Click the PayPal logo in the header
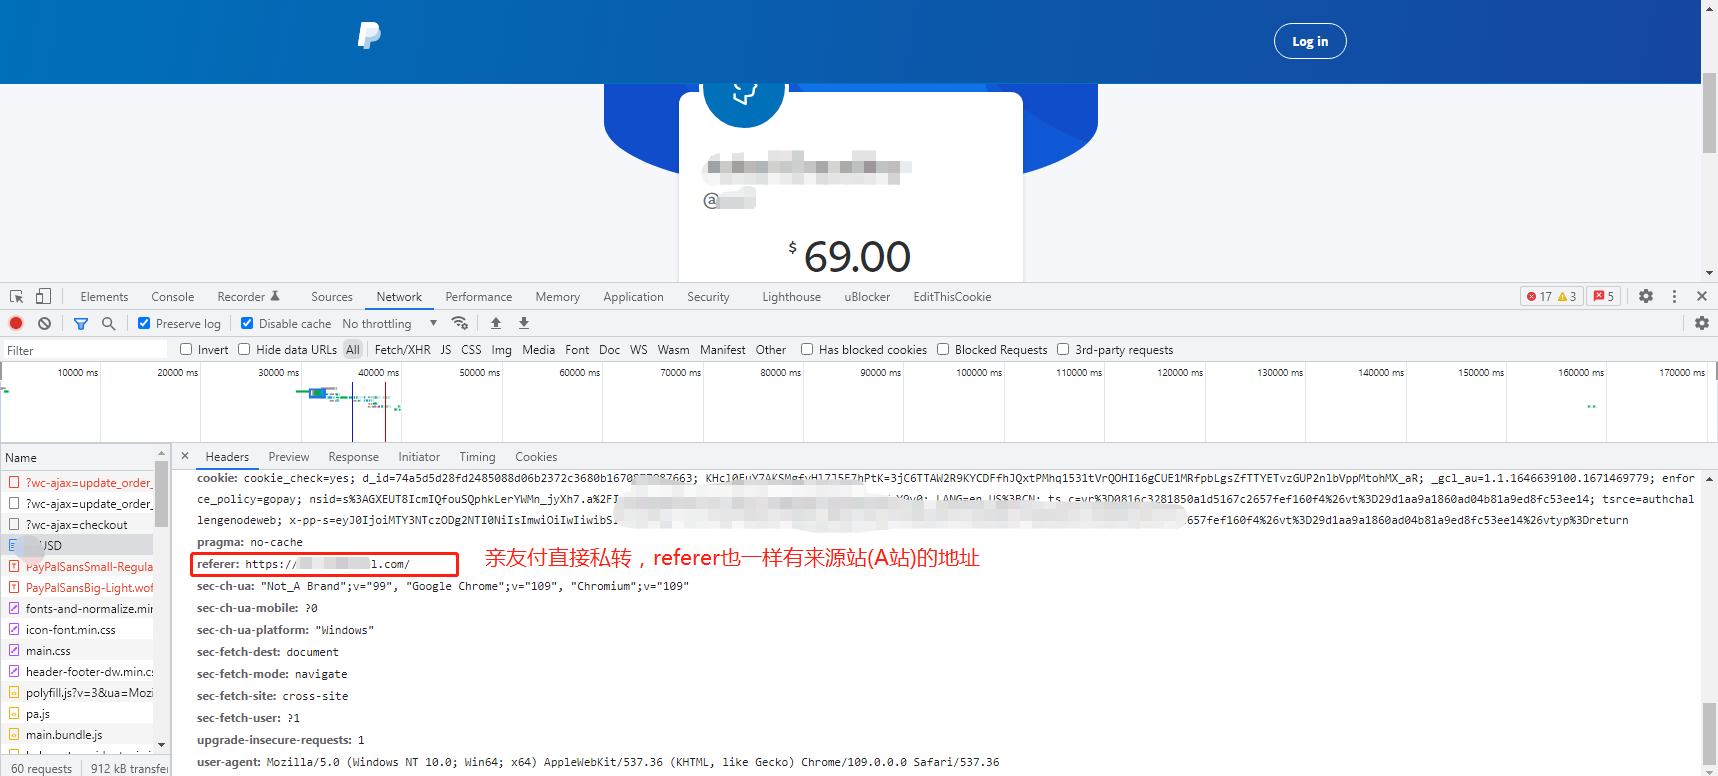This screenshot has width=1718, height=776. [x=369, y=36]
